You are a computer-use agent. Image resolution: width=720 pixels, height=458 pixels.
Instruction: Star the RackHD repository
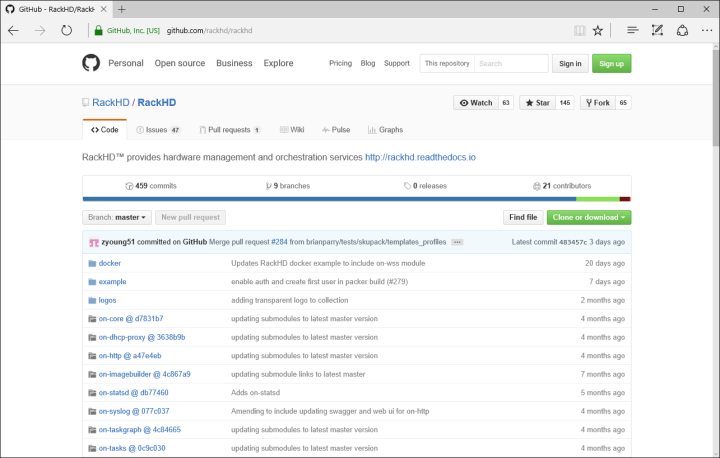(537, 102)
